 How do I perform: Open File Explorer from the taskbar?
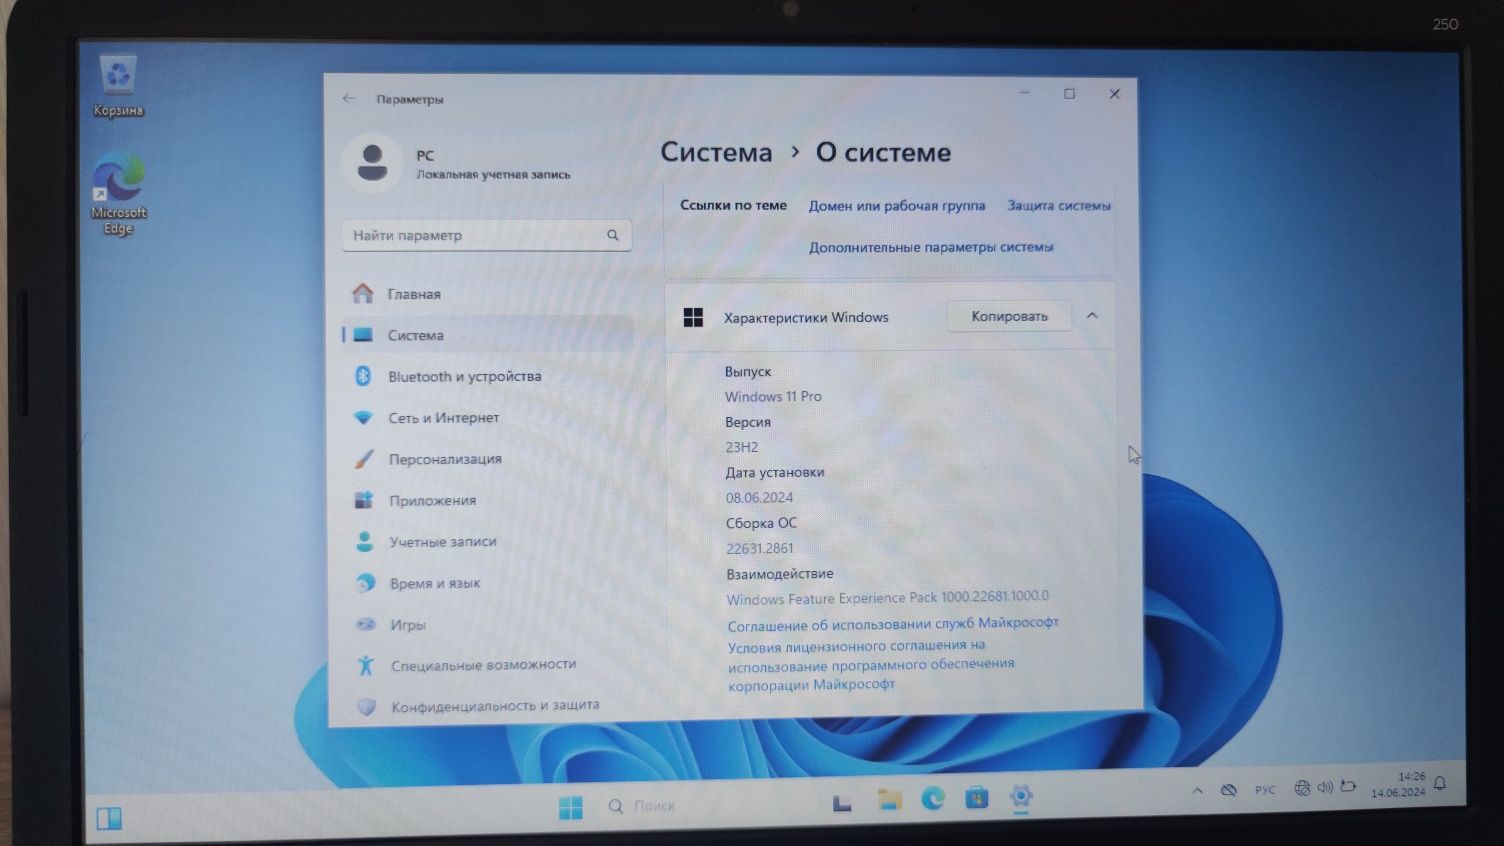(889, 798)
